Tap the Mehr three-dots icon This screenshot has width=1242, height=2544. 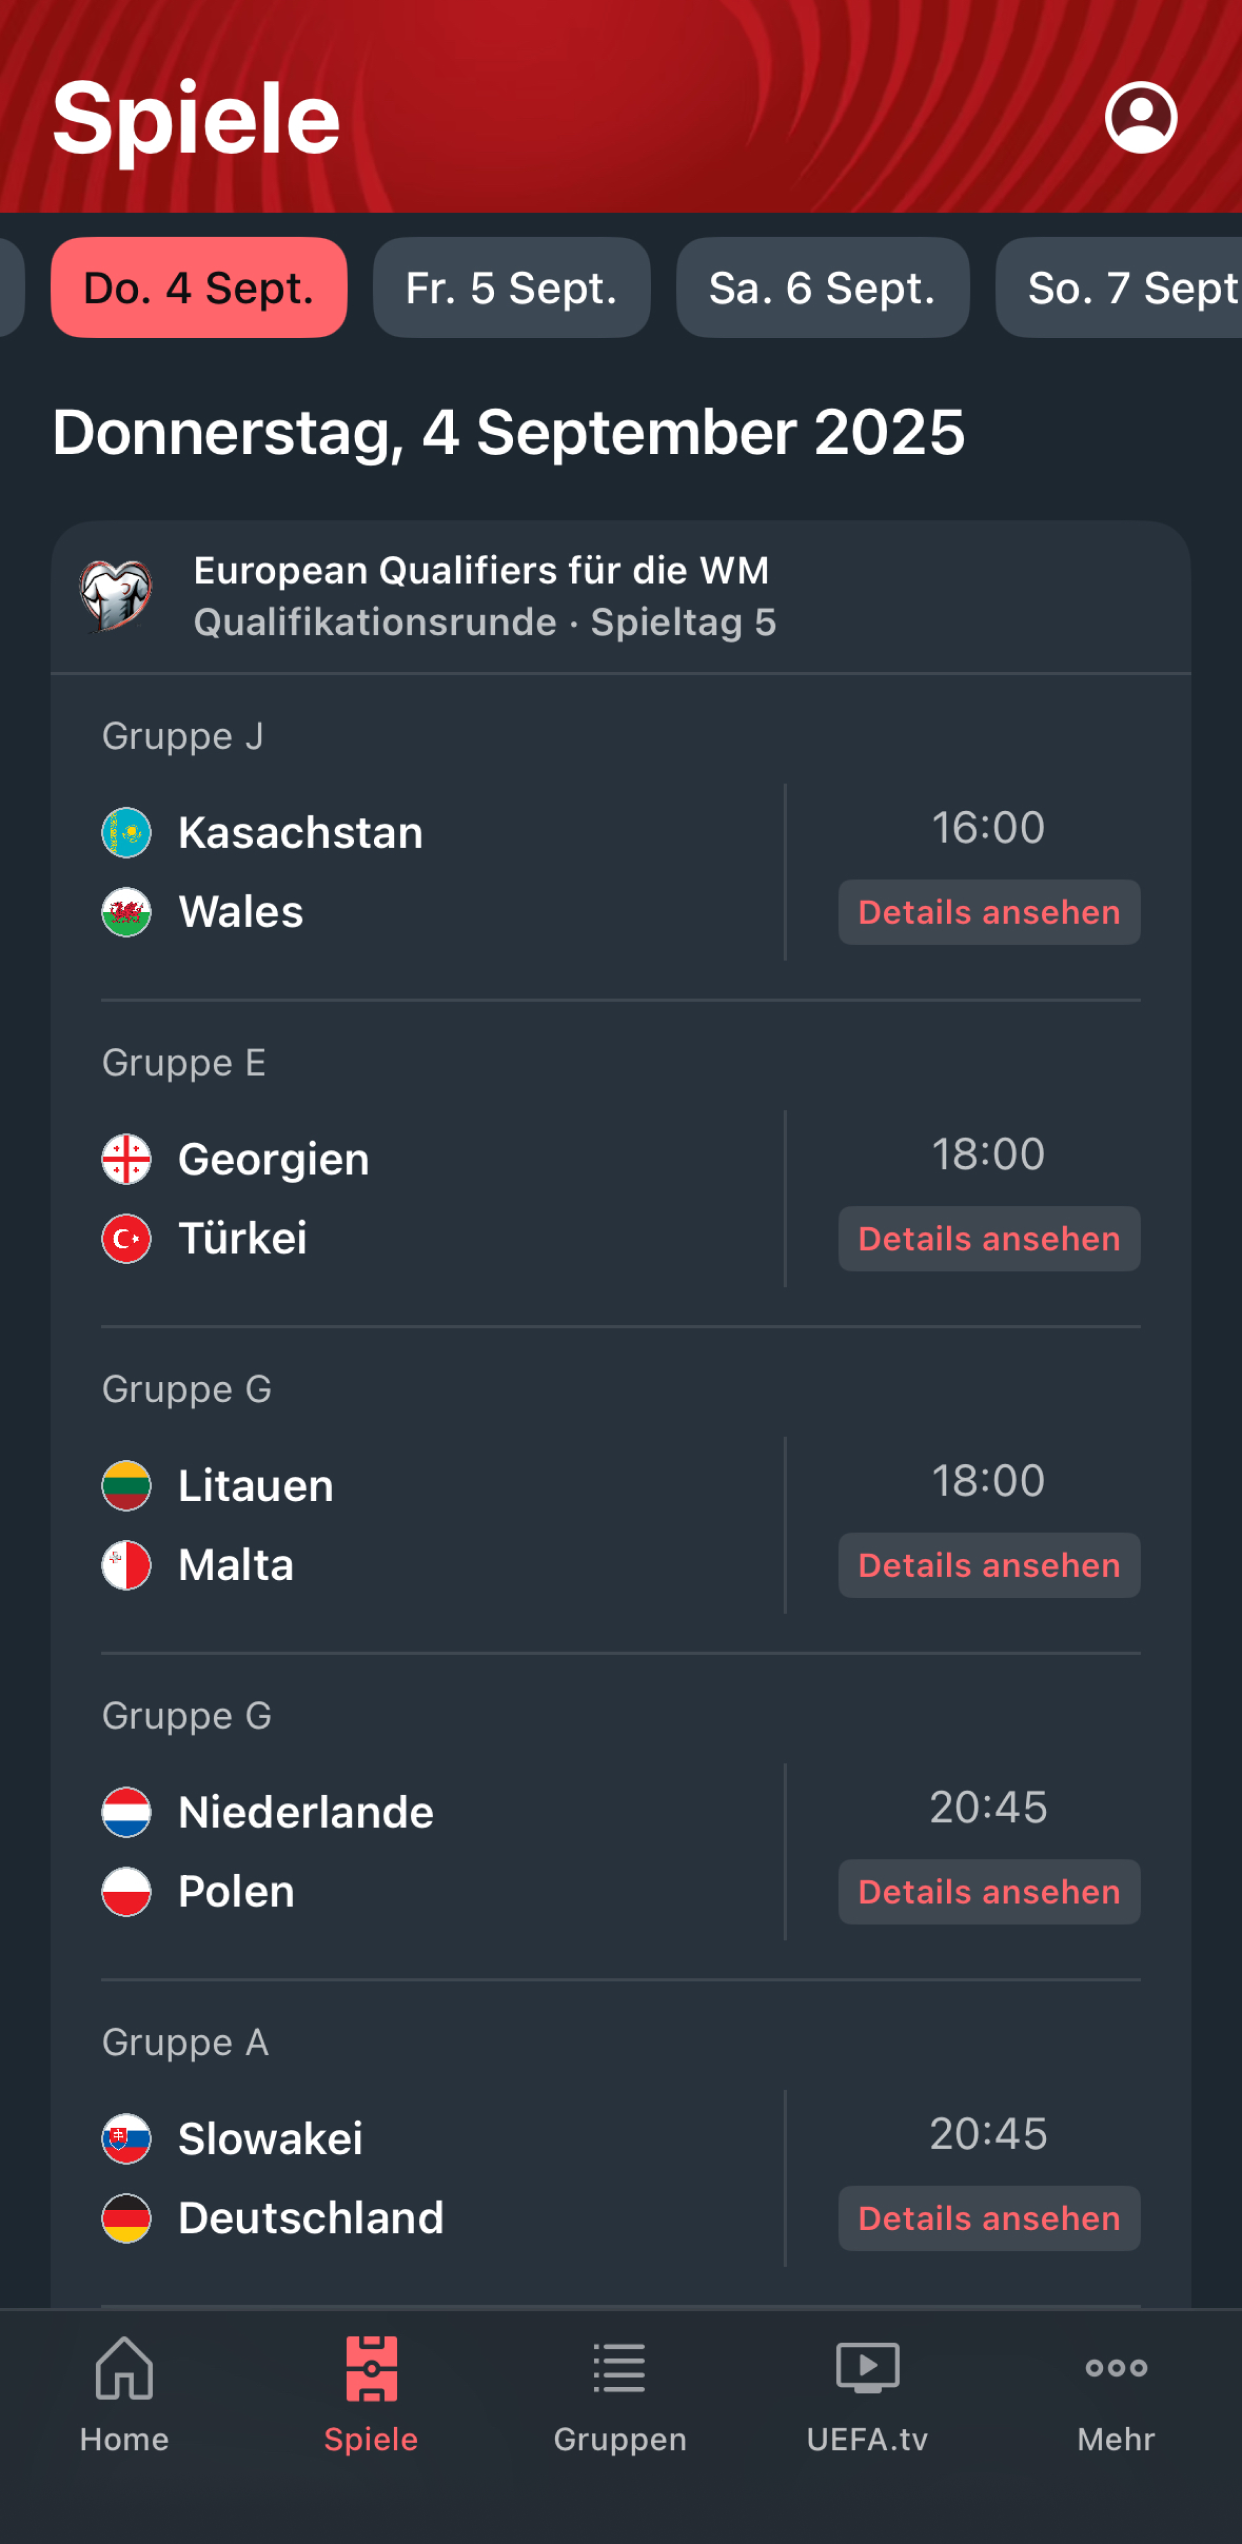point(1116,2368)
